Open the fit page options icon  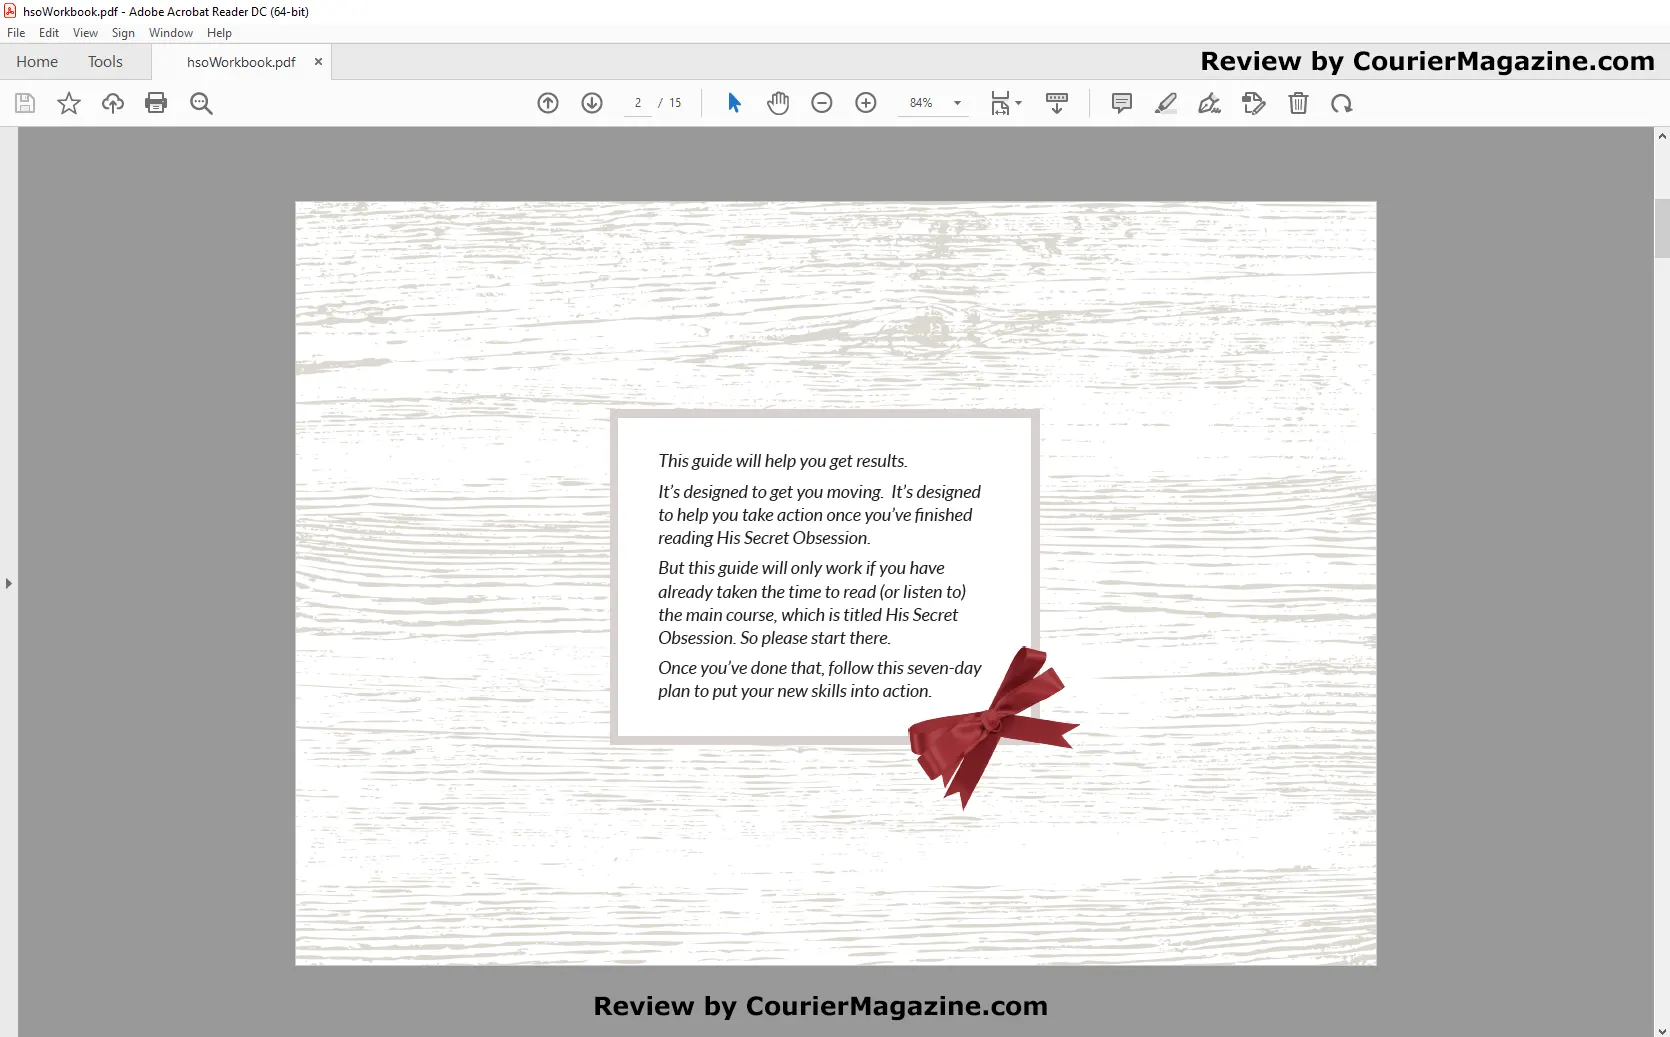pyautogui.click(x=1005, y=103)
